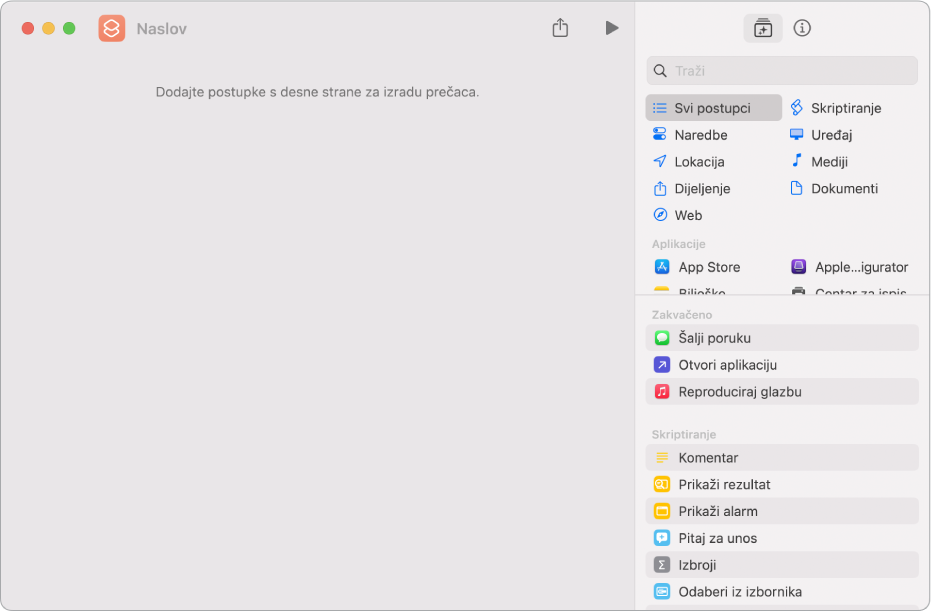The width and height of the screenshot is (931, 612).
Task: Click the green full screen window button
Action: 69,28
